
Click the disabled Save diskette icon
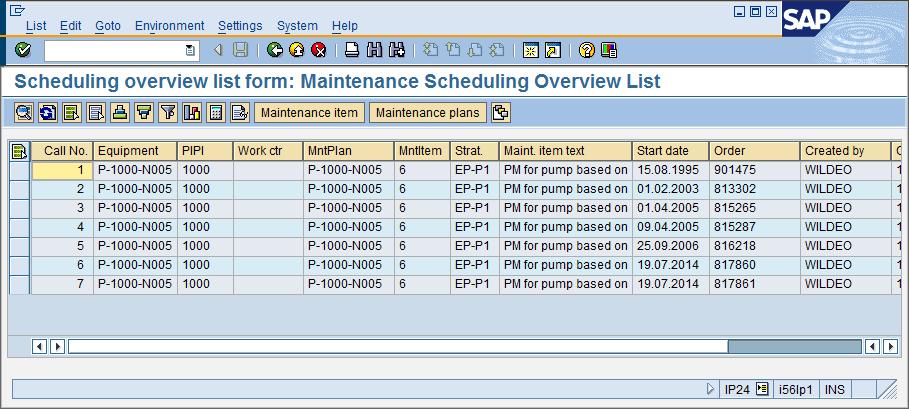(x=240, y=50)
